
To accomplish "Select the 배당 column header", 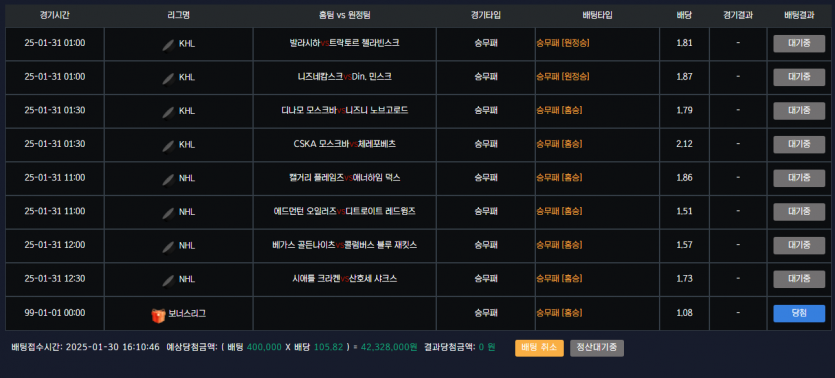I will click(x=684, y=15).
